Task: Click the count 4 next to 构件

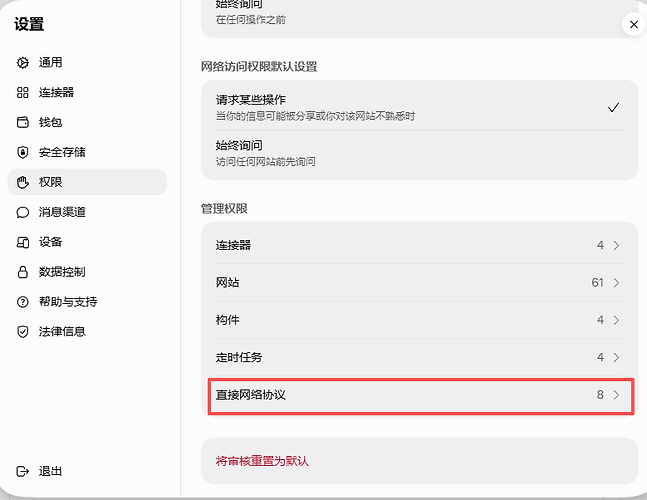Action: point(600,320)
